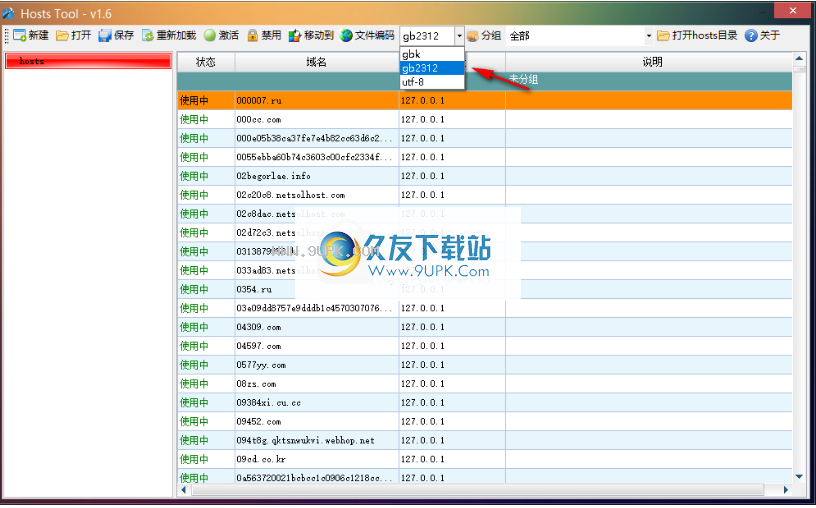
Task: Sort by the 状态 column header
Action: point(206,62)
